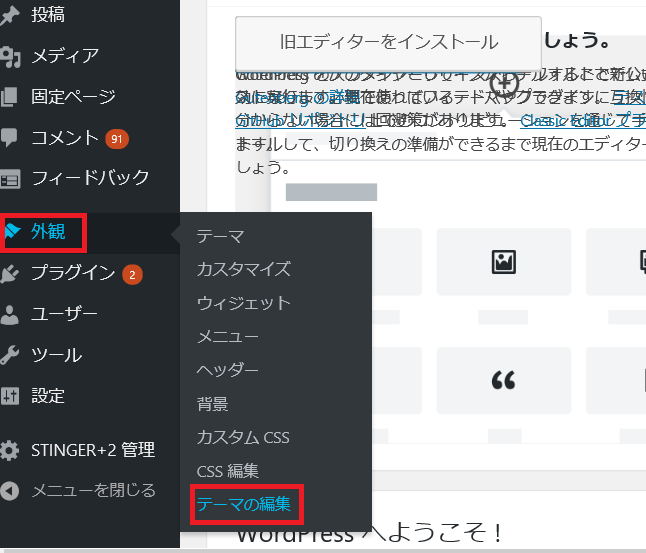Choose CSS 編集 in the submenu
This screenshot has height=553, width=646.
(x=228, y=471)
